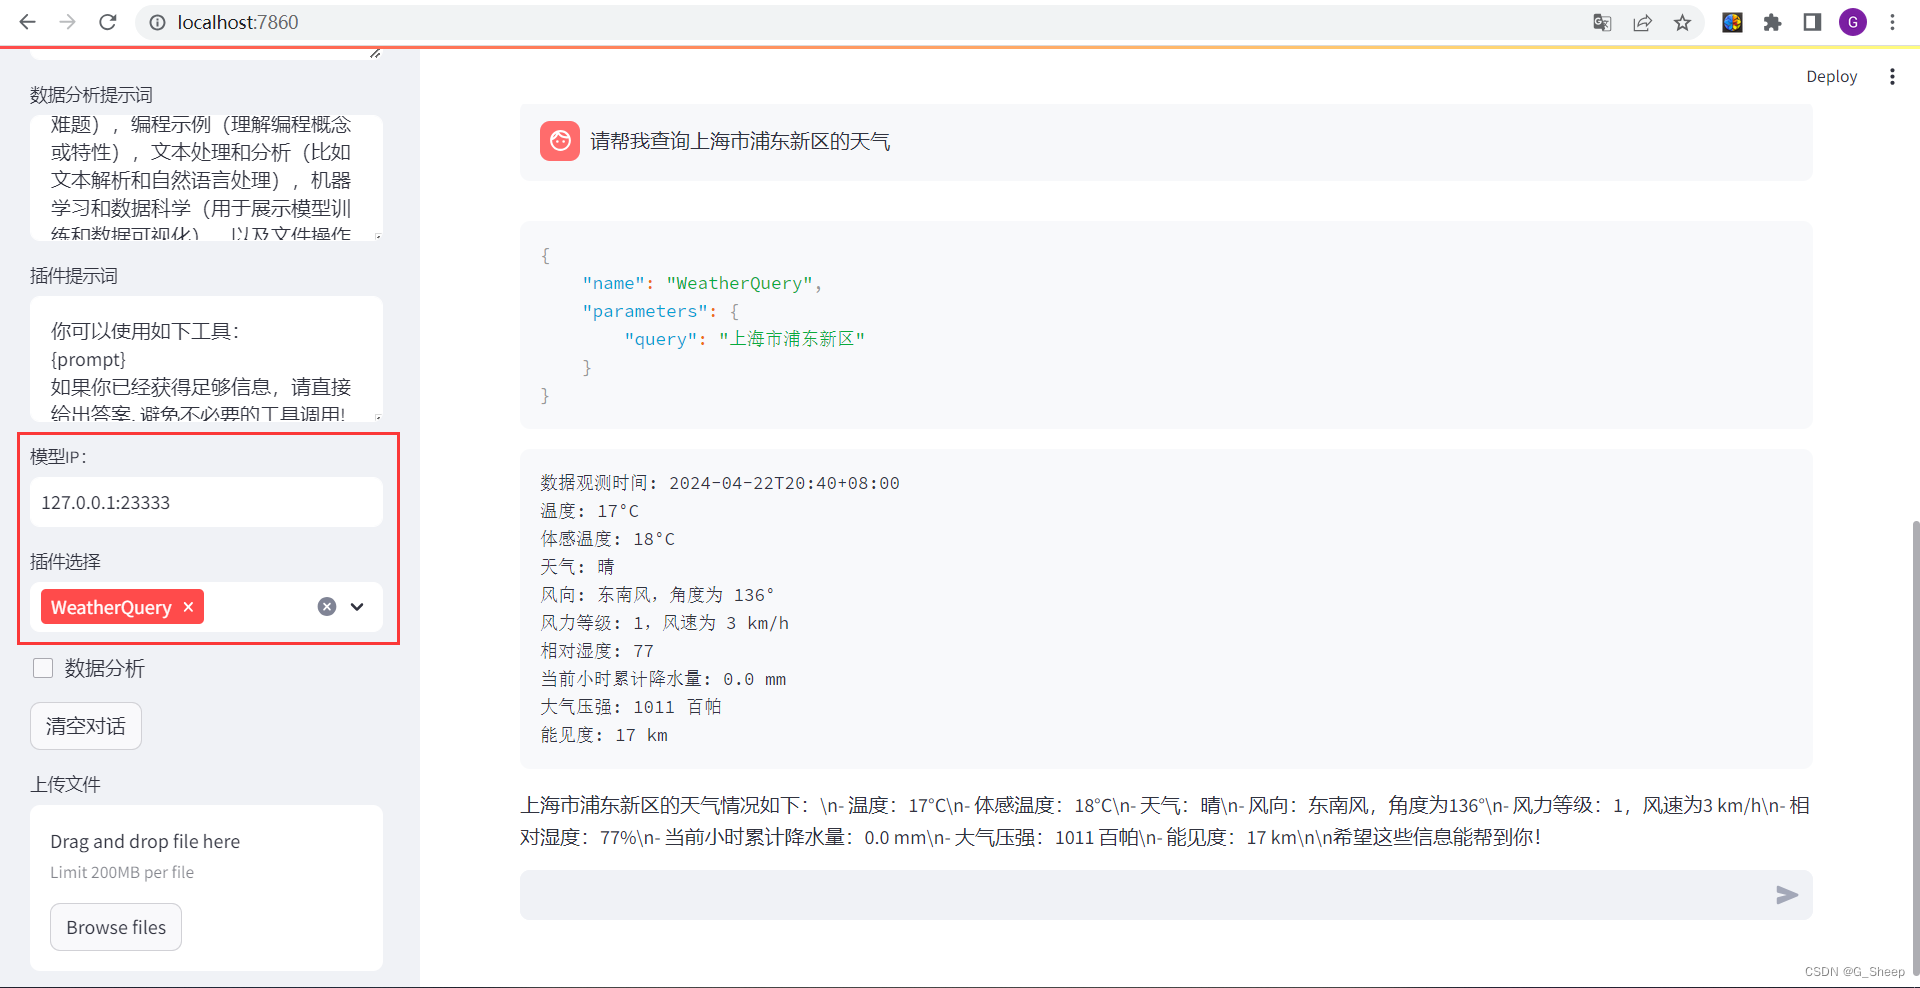
Task: Click the 模型IP label
Action: [58, 456]
